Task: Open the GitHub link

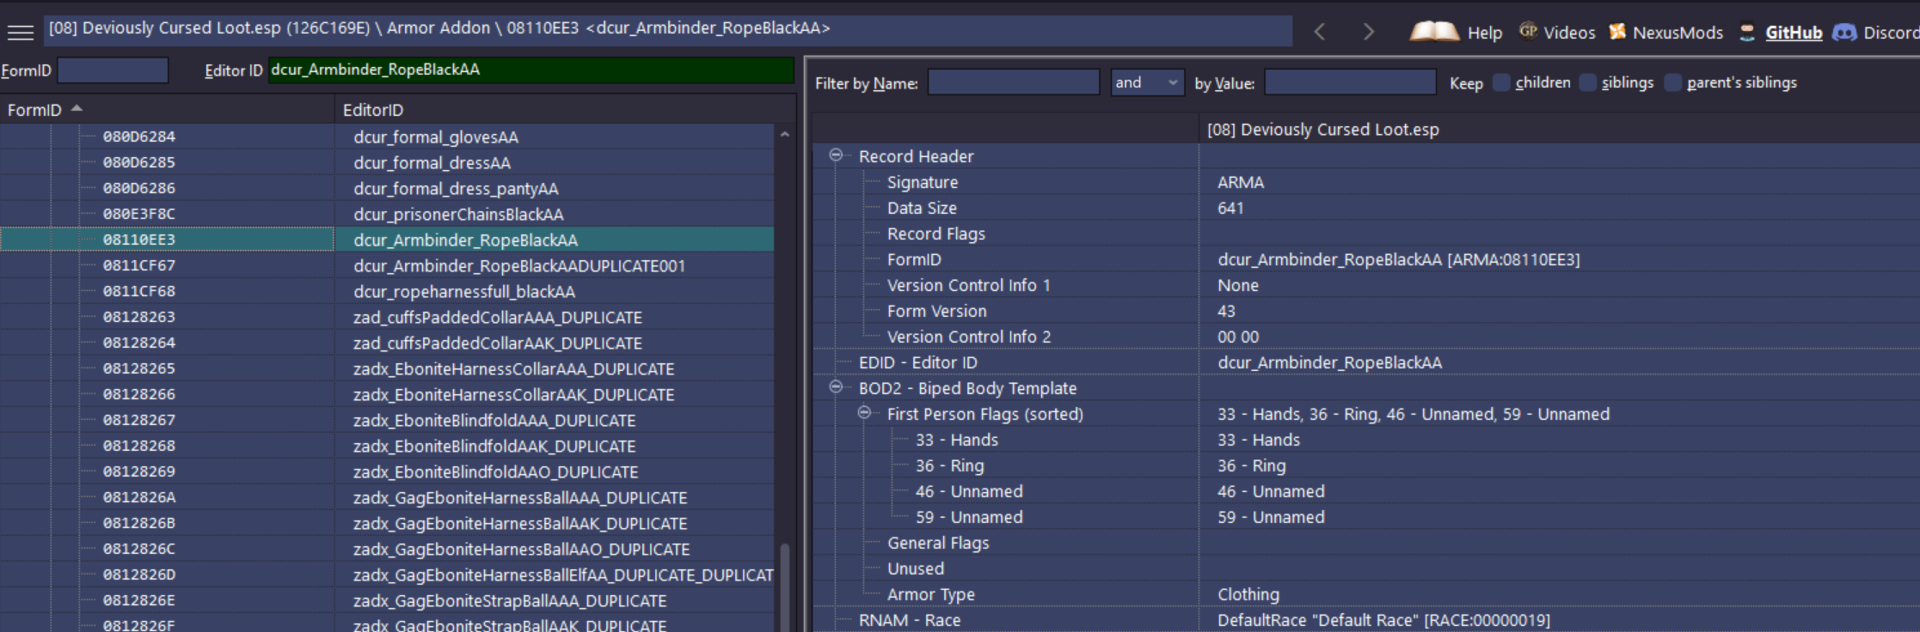Action: point(1780,32)
